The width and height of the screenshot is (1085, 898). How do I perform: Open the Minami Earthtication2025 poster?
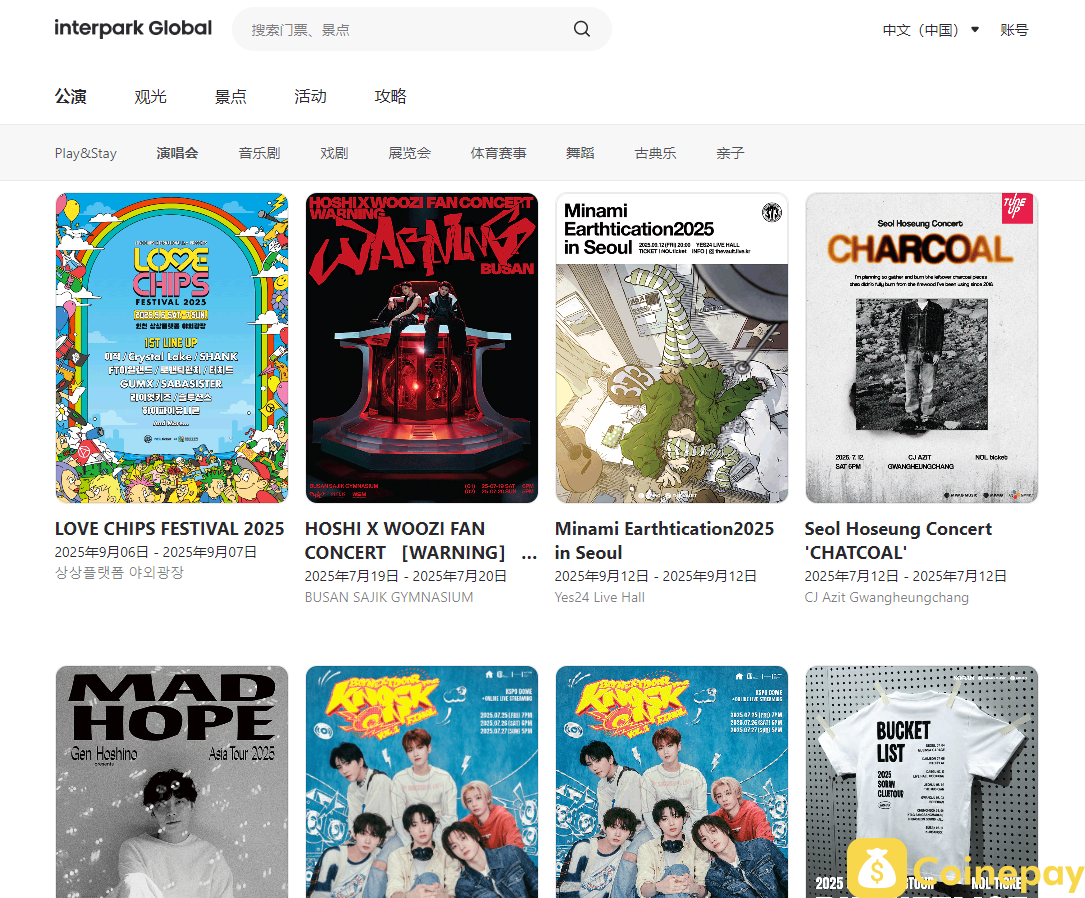(x=671, y=348)
